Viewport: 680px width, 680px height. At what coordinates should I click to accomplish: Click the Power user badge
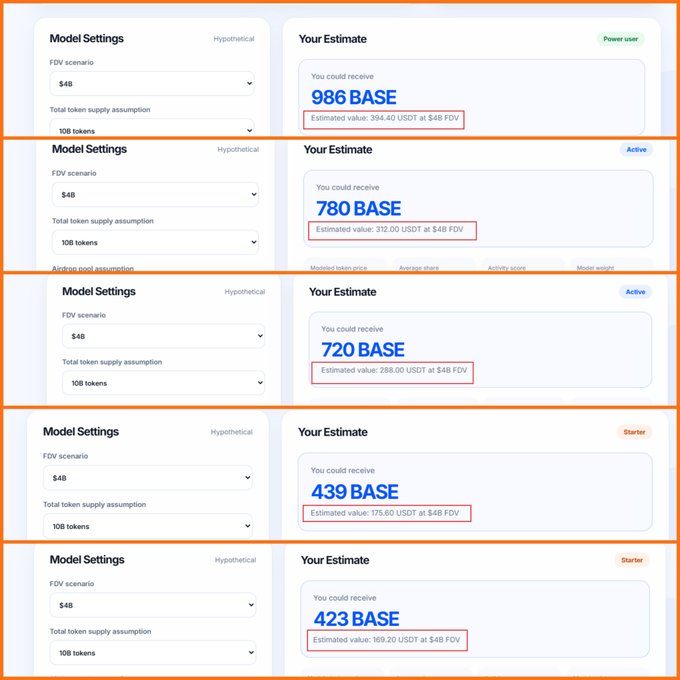point(621,39)
